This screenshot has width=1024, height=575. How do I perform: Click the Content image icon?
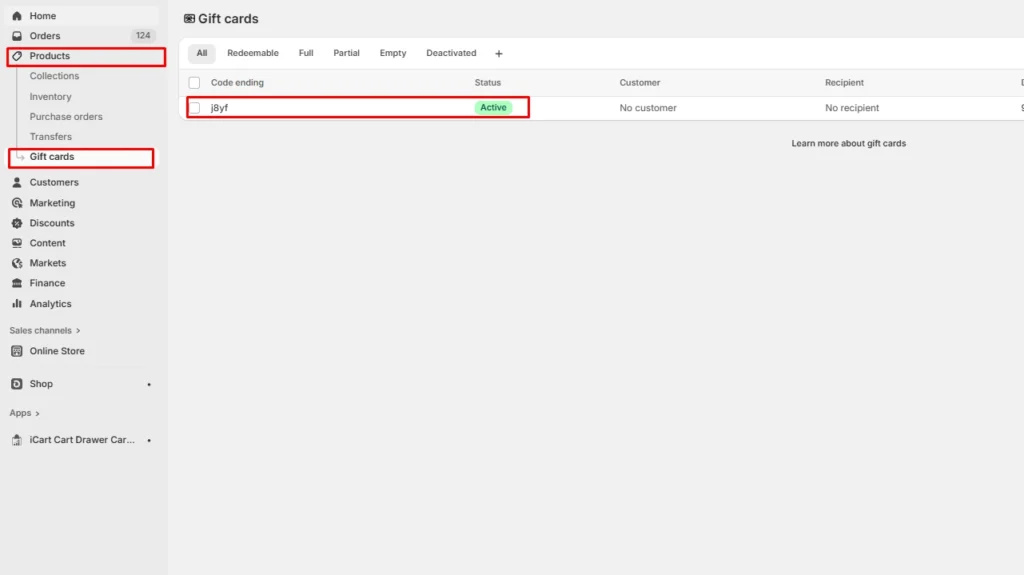[x=17, y=243]
